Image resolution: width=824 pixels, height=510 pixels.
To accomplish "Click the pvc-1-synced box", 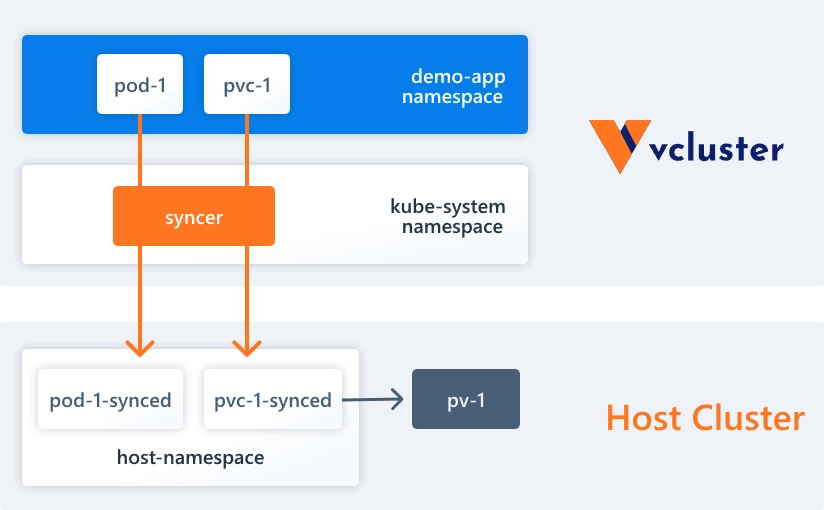I will click(273, 399).
